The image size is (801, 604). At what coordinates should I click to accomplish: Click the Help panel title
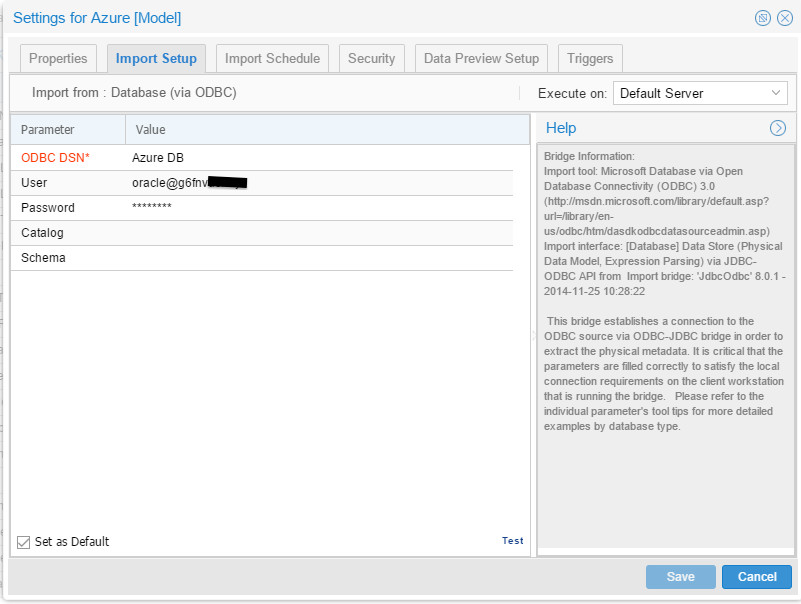click(561, 128)
